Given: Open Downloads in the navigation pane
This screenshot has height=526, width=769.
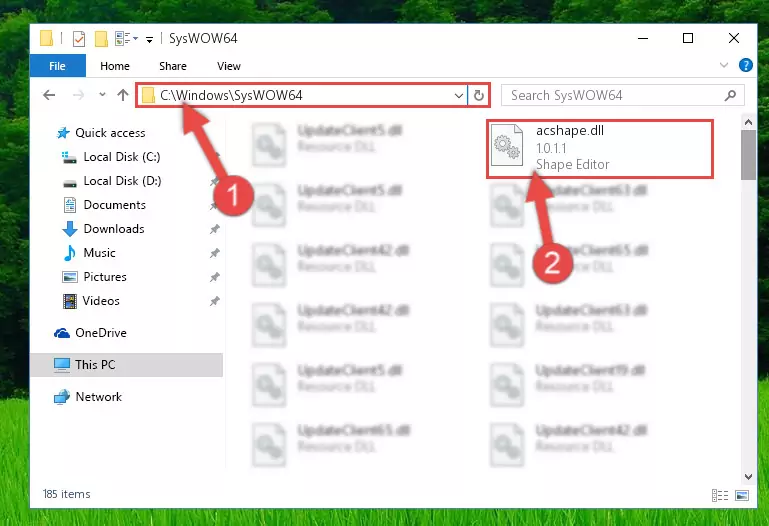Looking at the screenshot, I should (x=114, y=229).
